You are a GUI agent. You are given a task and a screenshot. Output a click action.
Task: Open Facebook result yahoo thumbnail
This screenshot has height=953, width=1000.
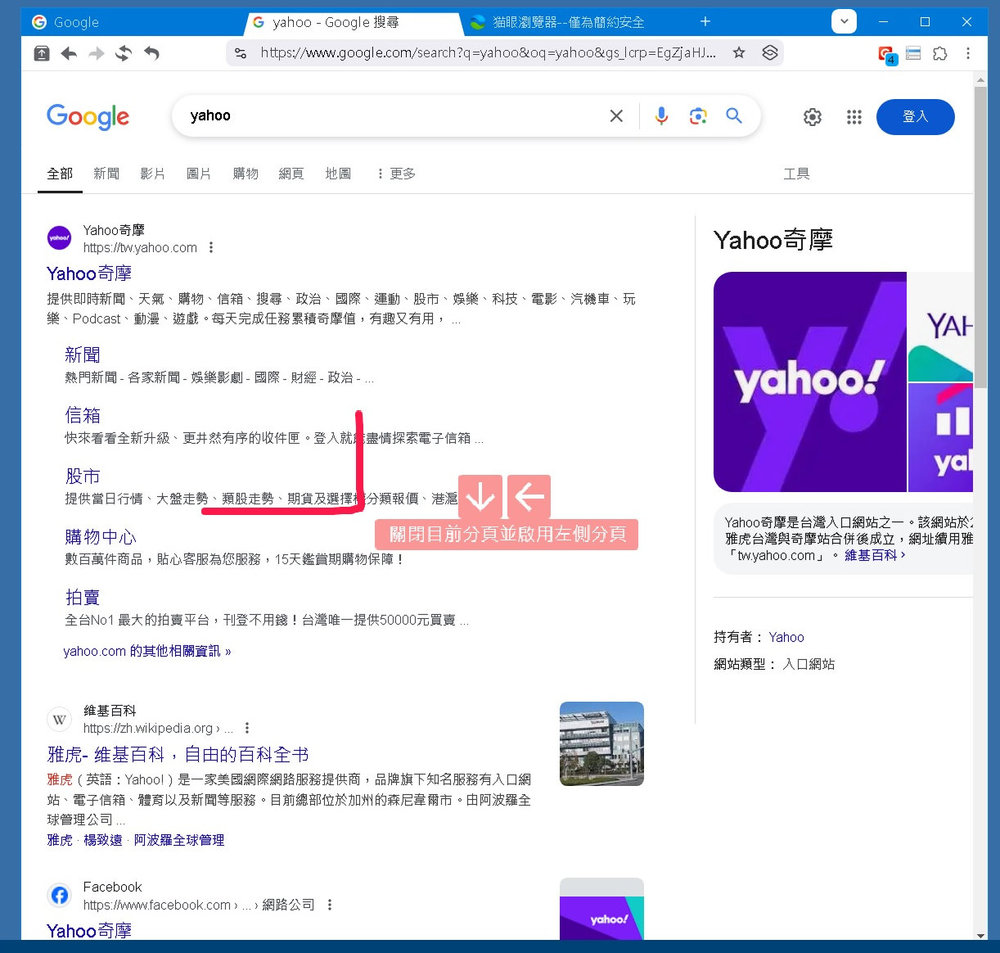click(601, 909)
